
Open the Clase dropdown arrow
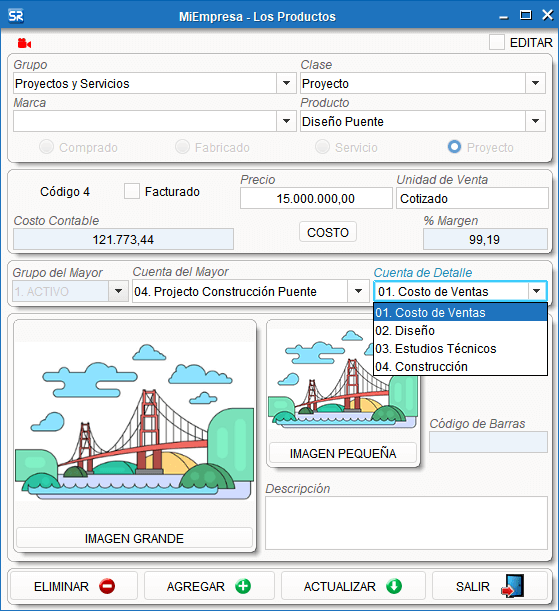pos(536,83)
